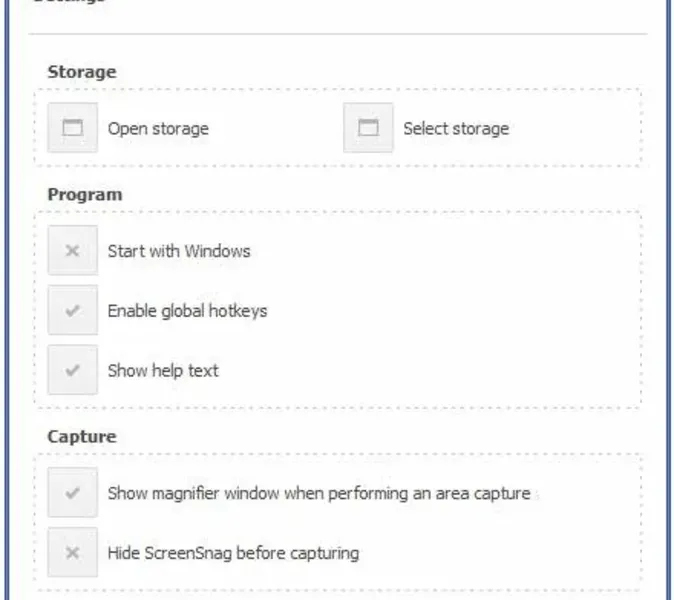The height and width of the screenshot is (600, 674).
Task: Click the "Show help text" label
Action: 163,371
